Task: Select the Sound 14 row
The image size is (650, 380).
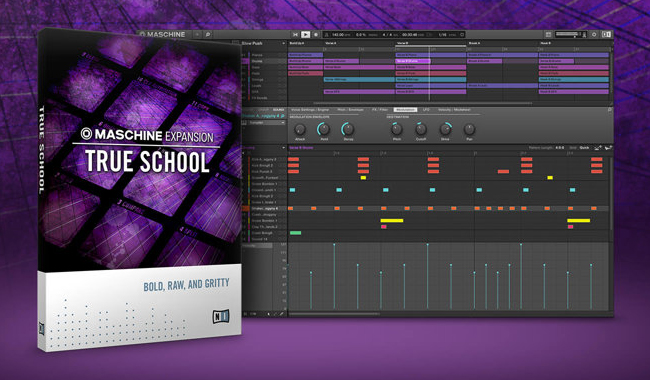Action: click(x=265, y=239)
